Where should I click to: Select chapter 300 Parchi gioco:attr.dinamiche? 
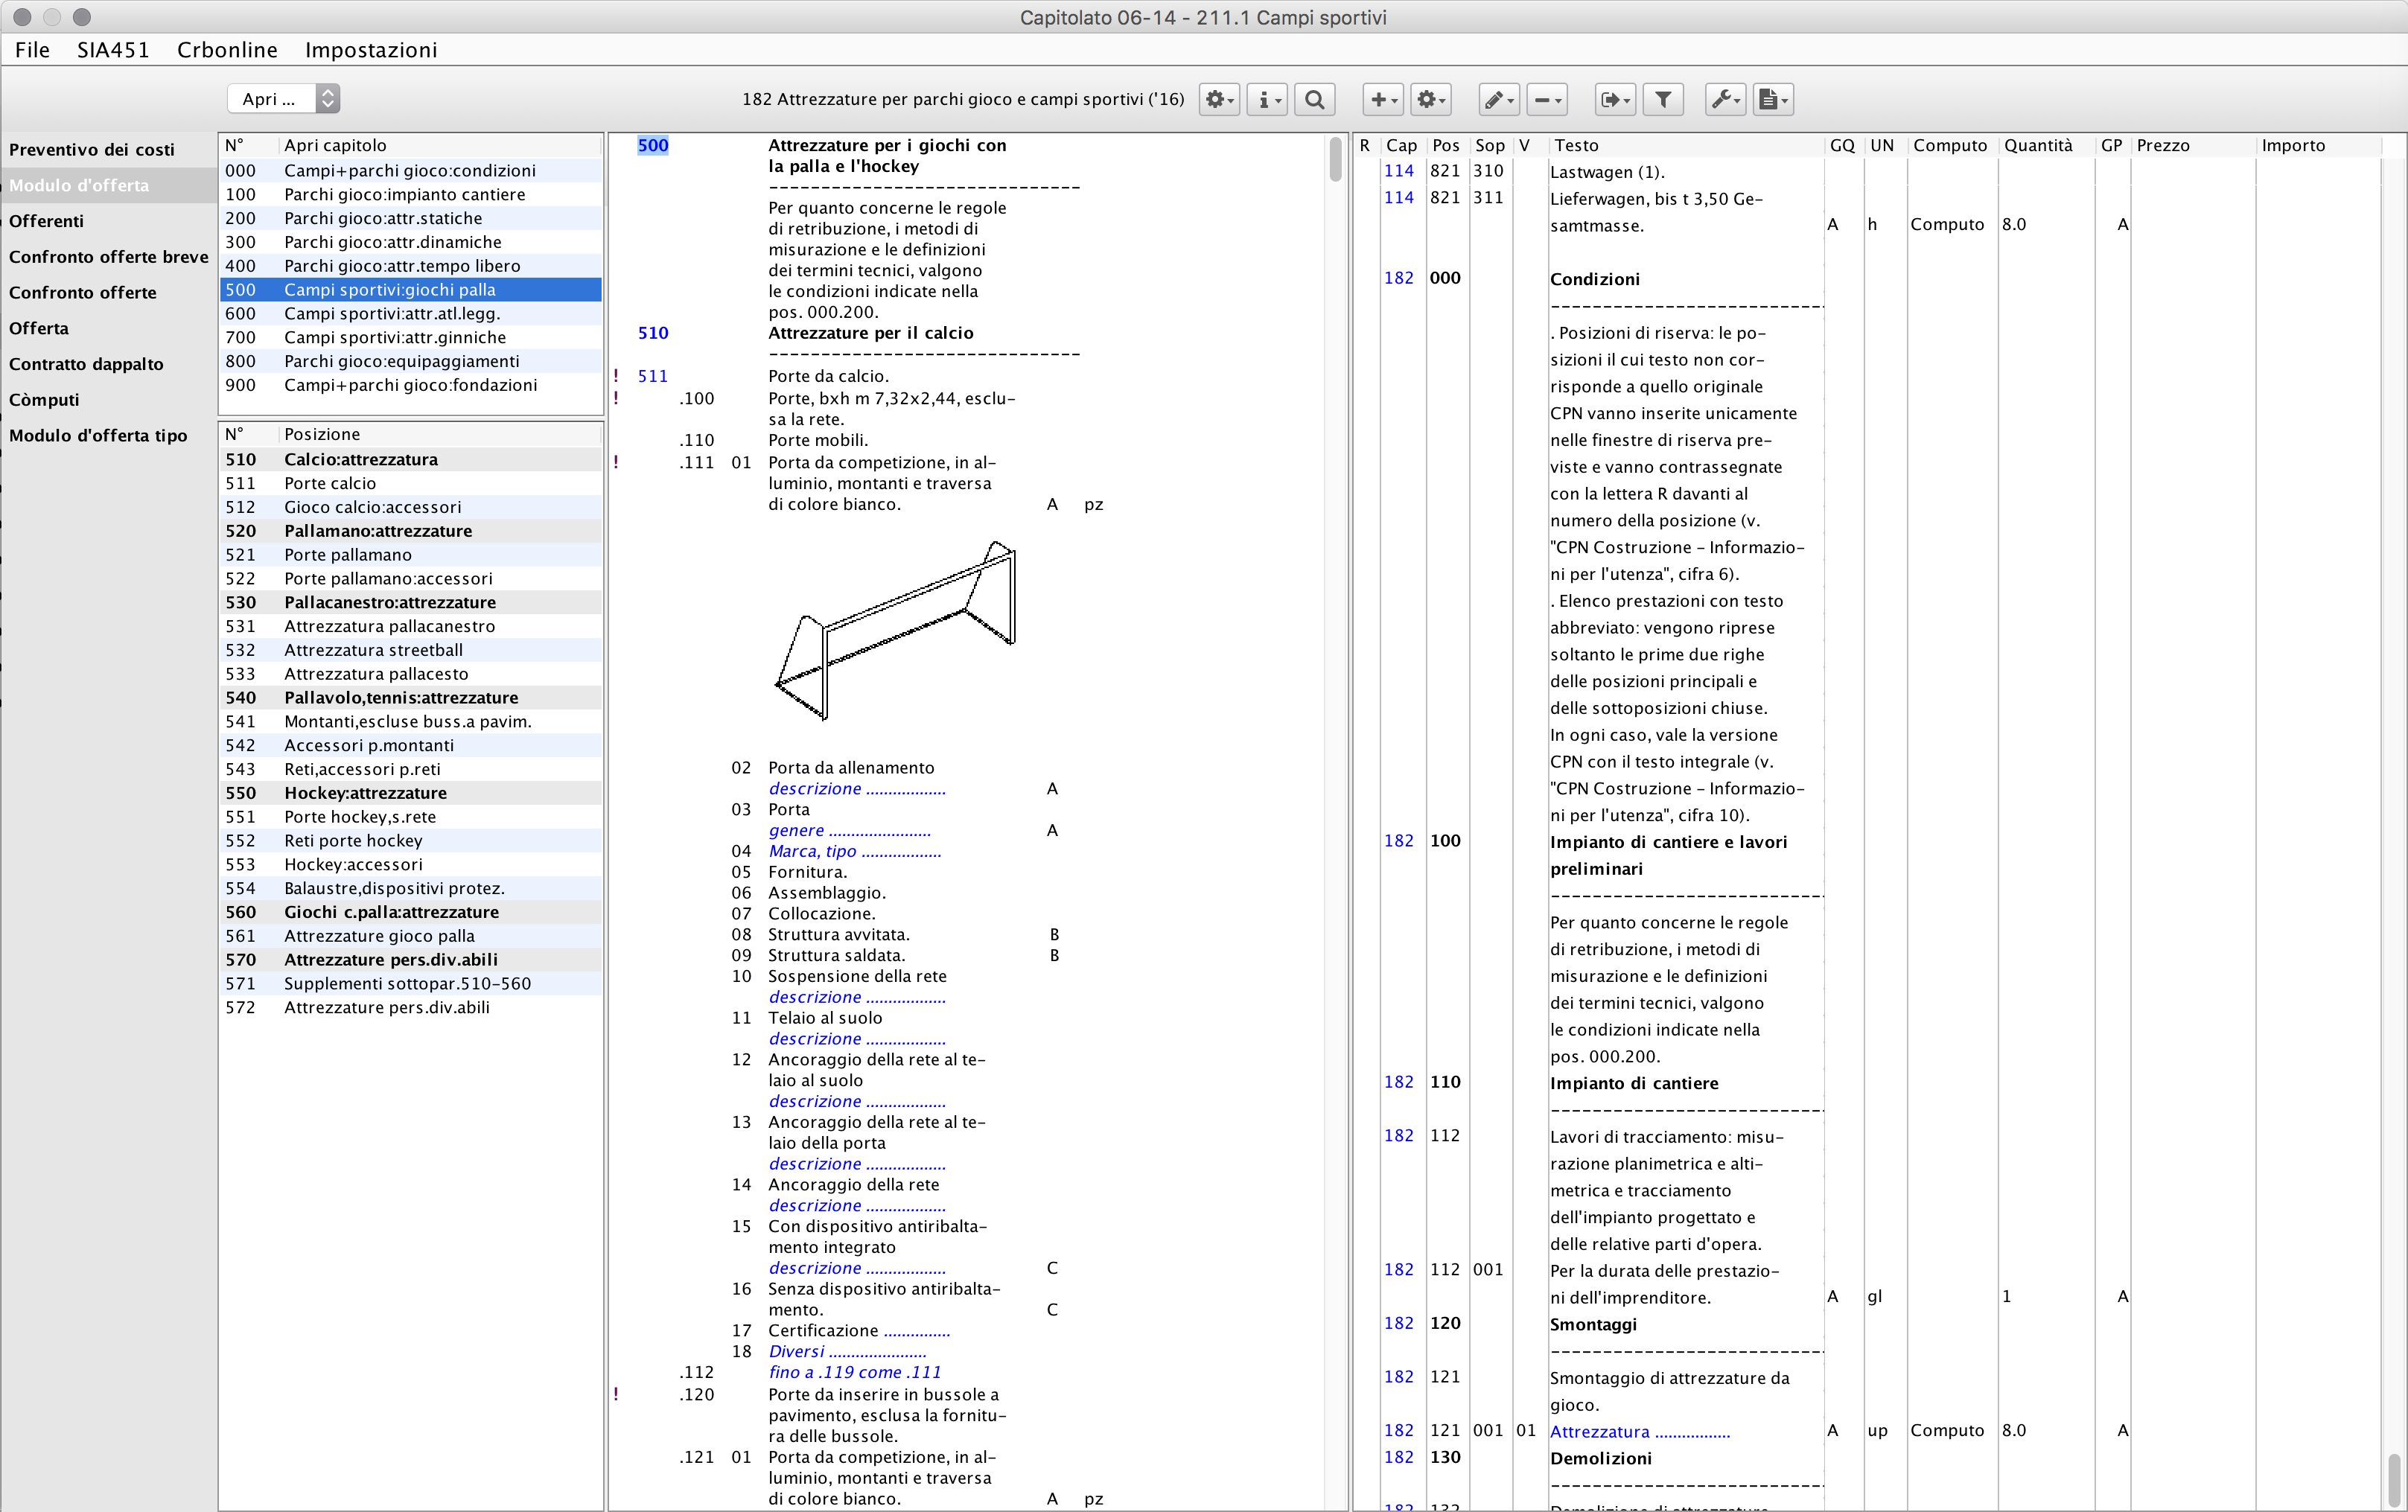coord(410,242)
